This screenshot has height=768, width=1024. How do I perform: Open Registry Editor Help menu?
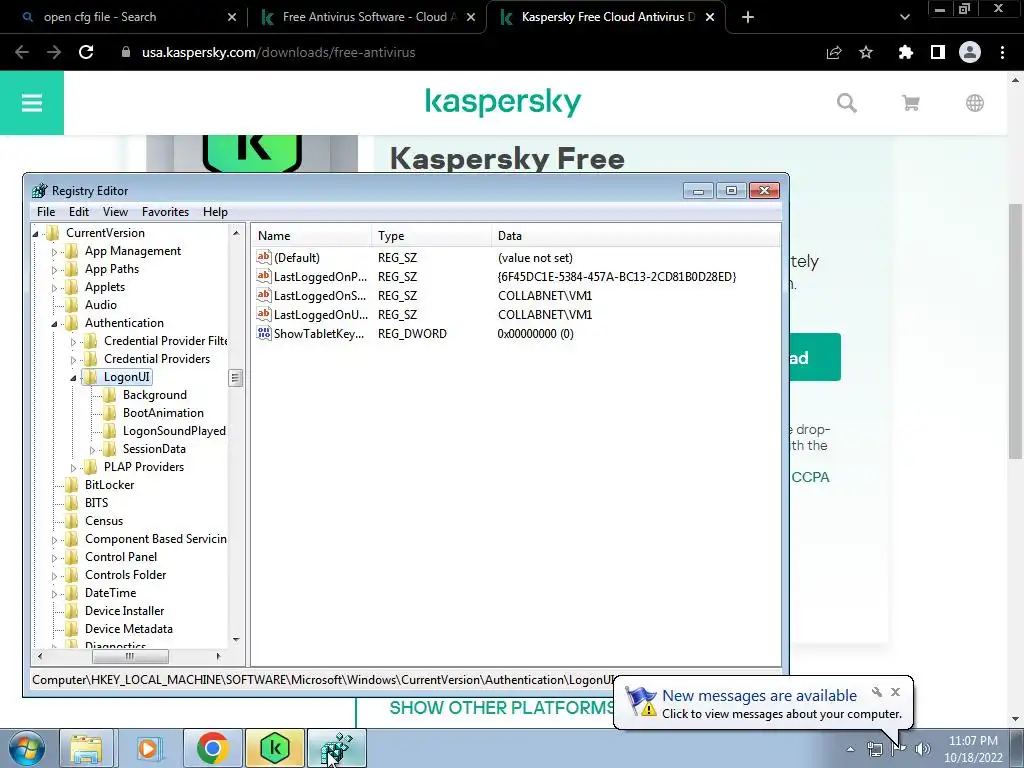[215, 212]
